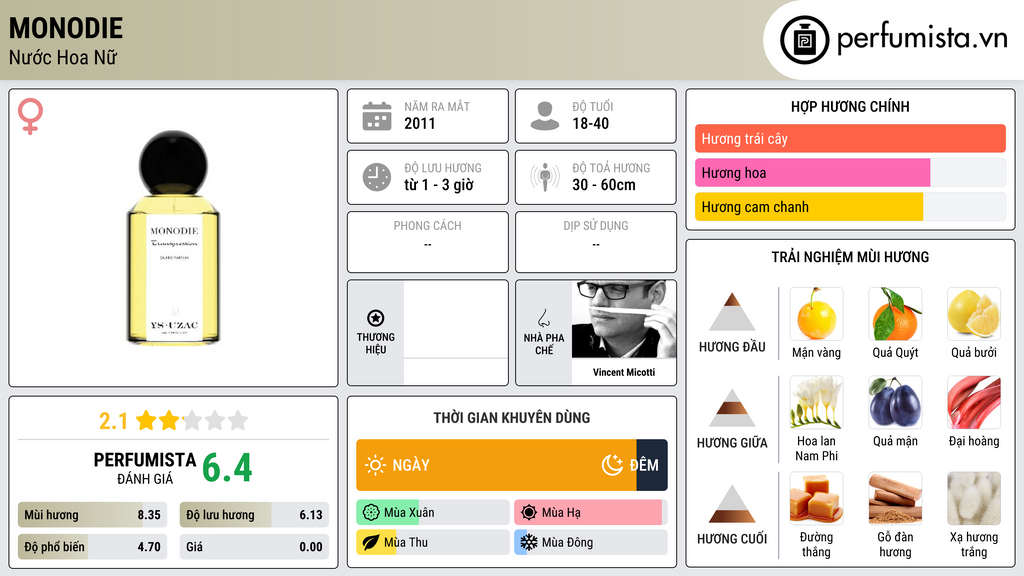
Task: Click the Hương hoa accord bar
Action: coord(850,172)
